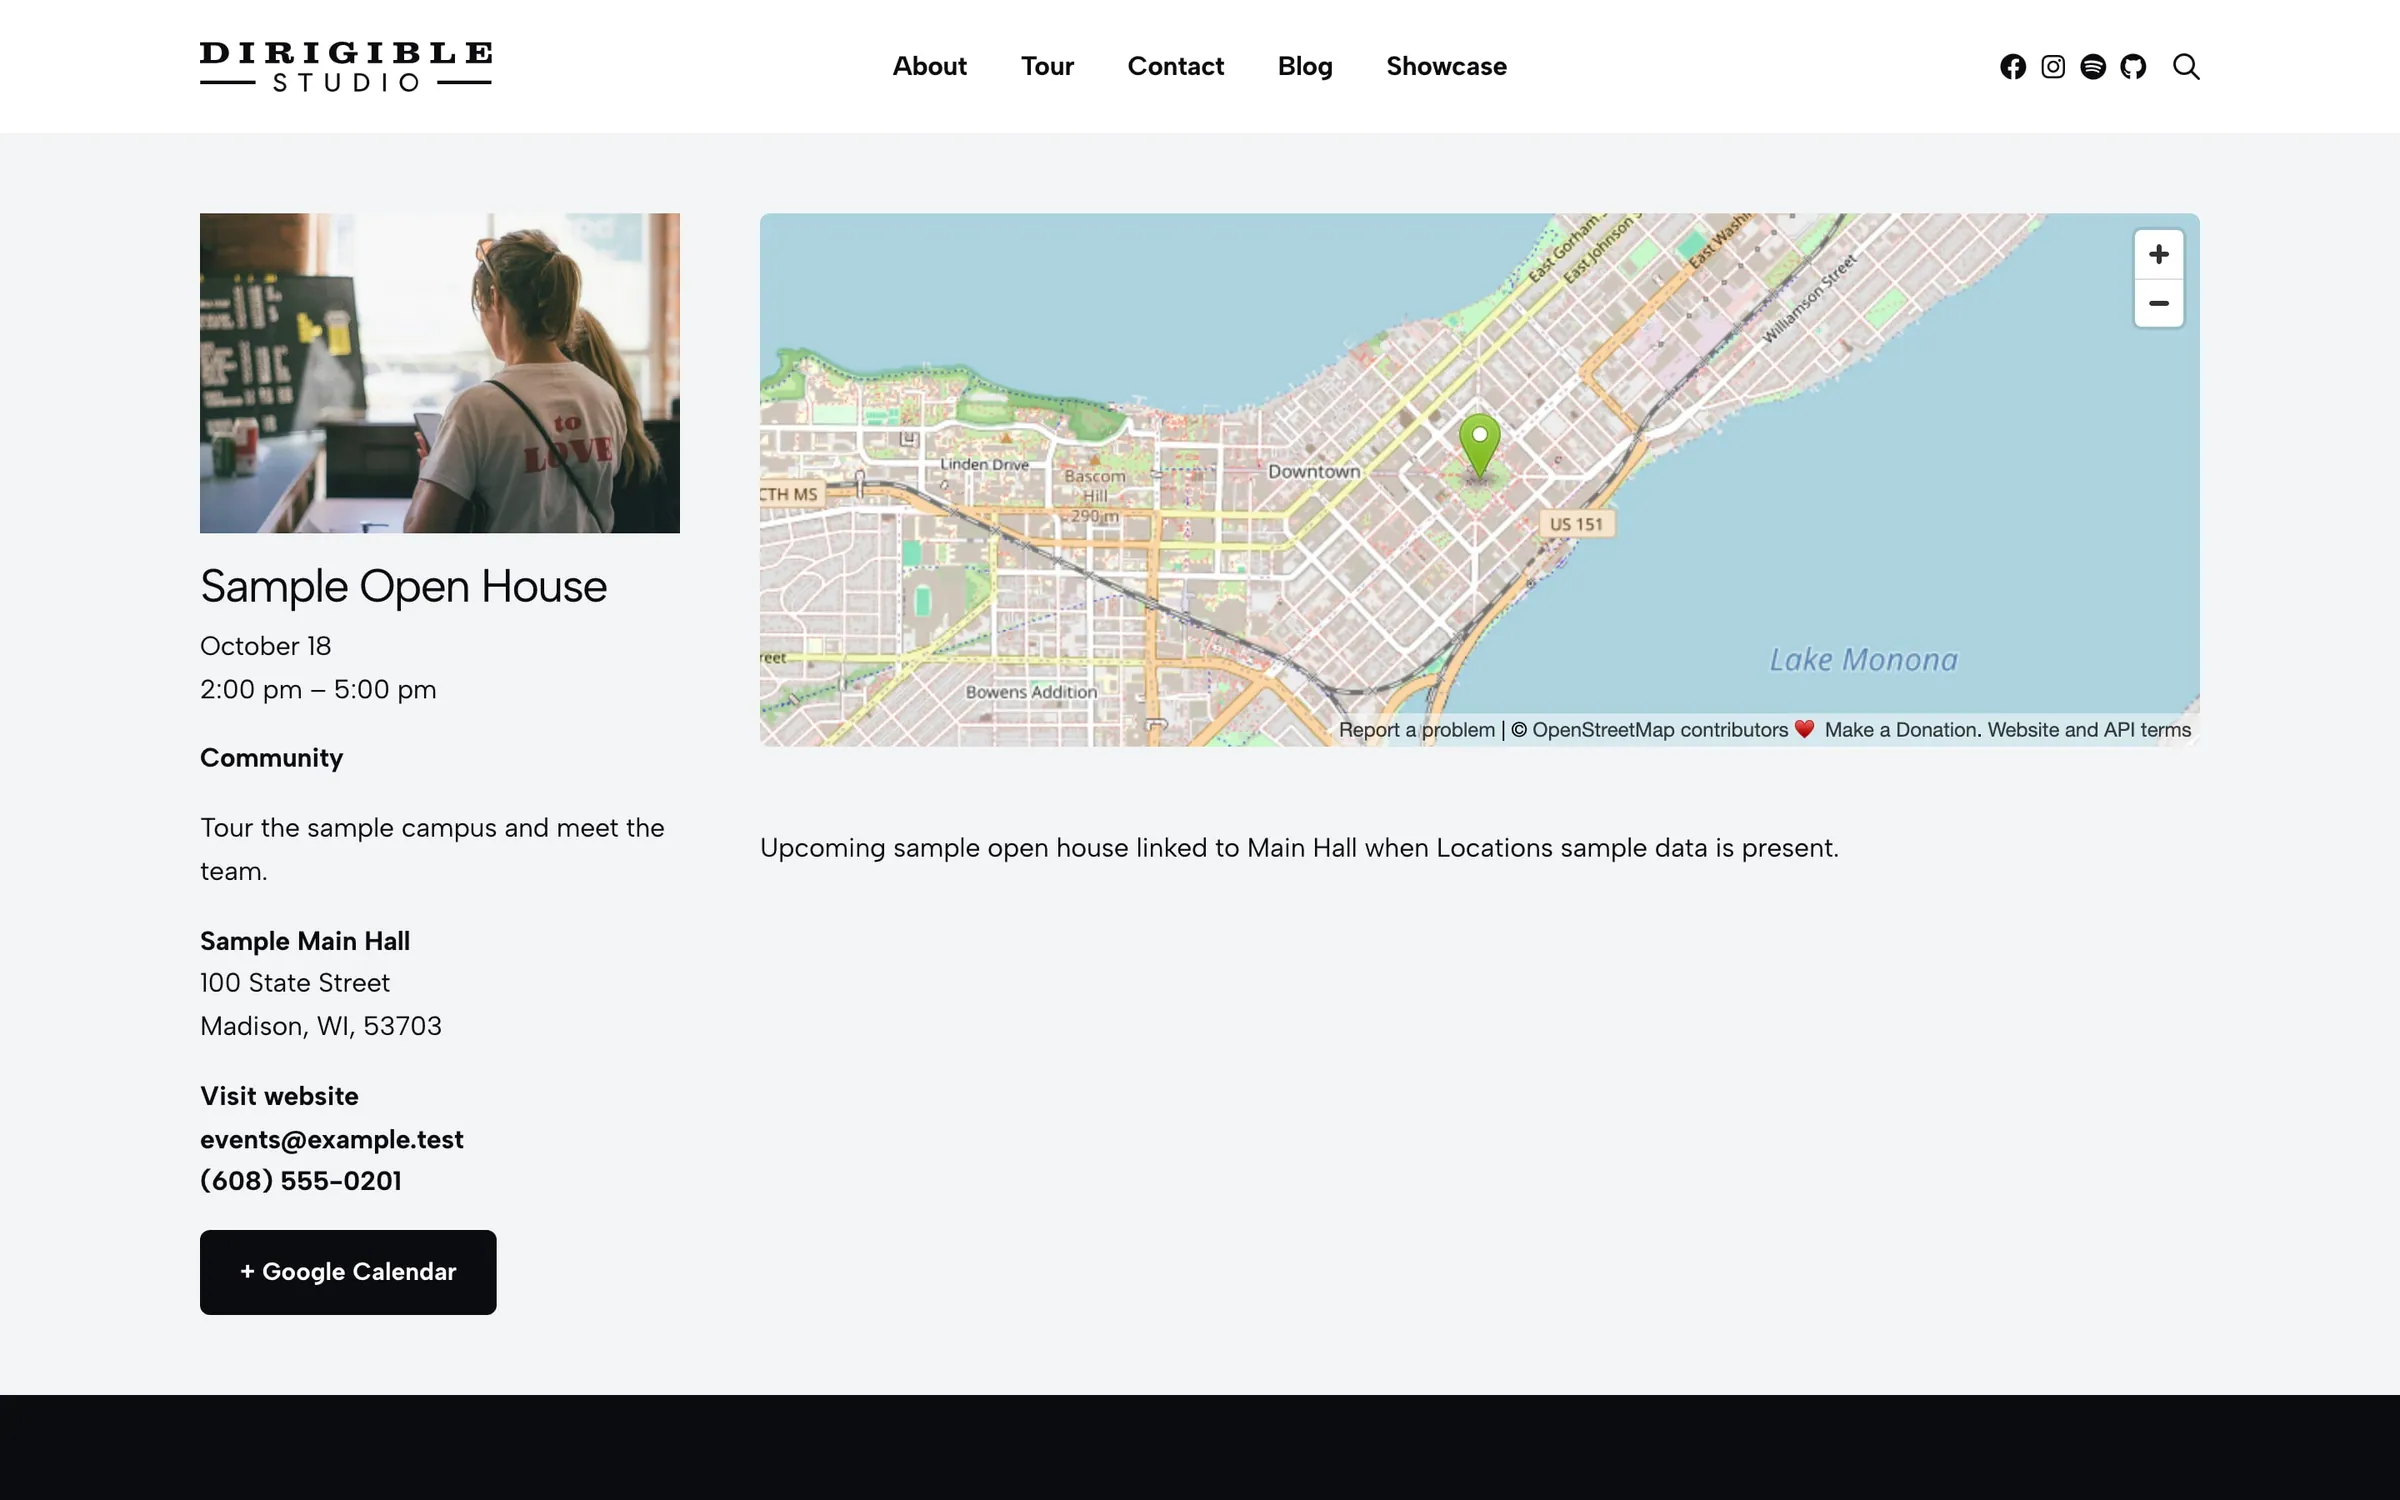
Task: Click the US 151 route shield on map
Action: pos(1576,524)
